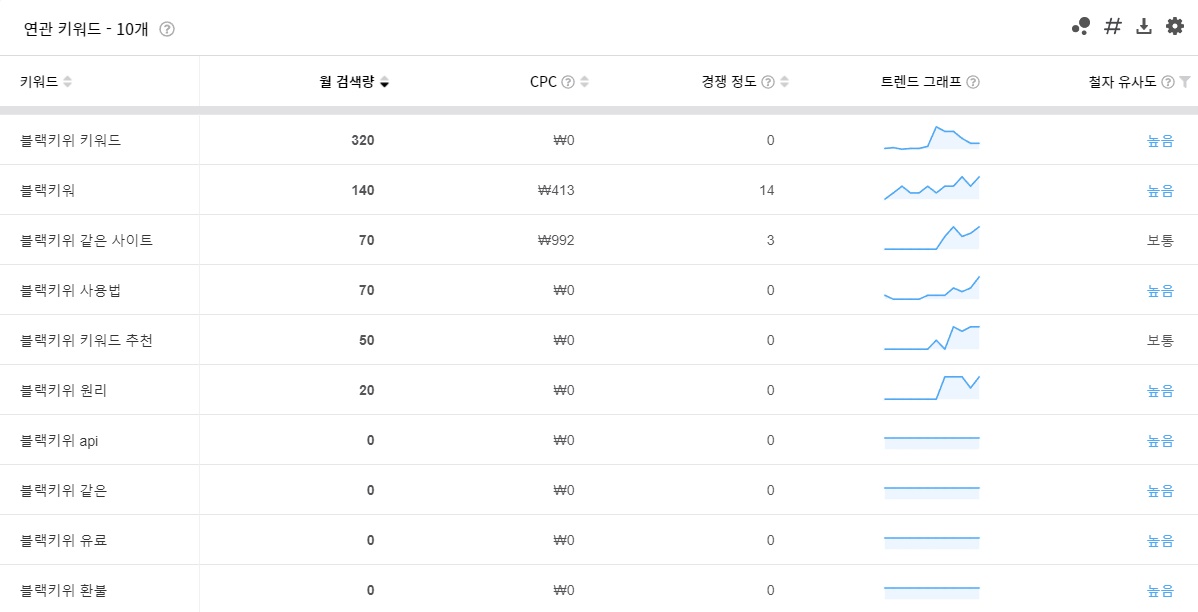Click help icon next to CPC header
Viewport: 1198px width, 612px height.
pyautogui.click(x=568, y=82)
